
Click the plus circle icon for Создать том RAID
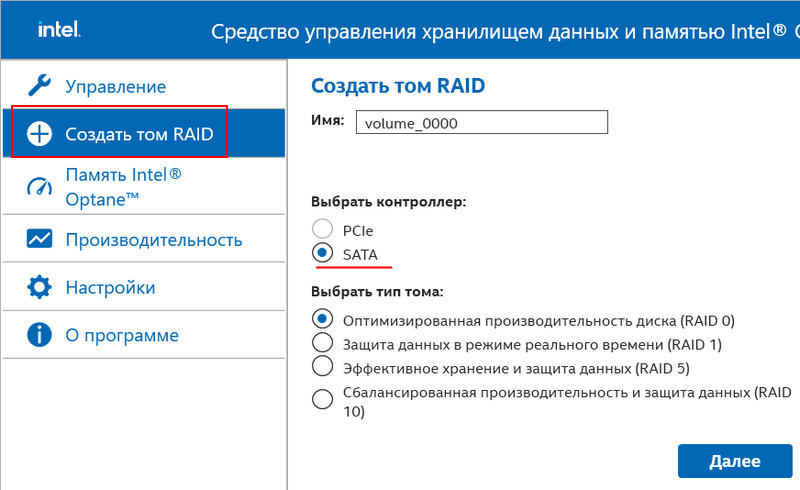pyautogui.click(x=39, y=134)
